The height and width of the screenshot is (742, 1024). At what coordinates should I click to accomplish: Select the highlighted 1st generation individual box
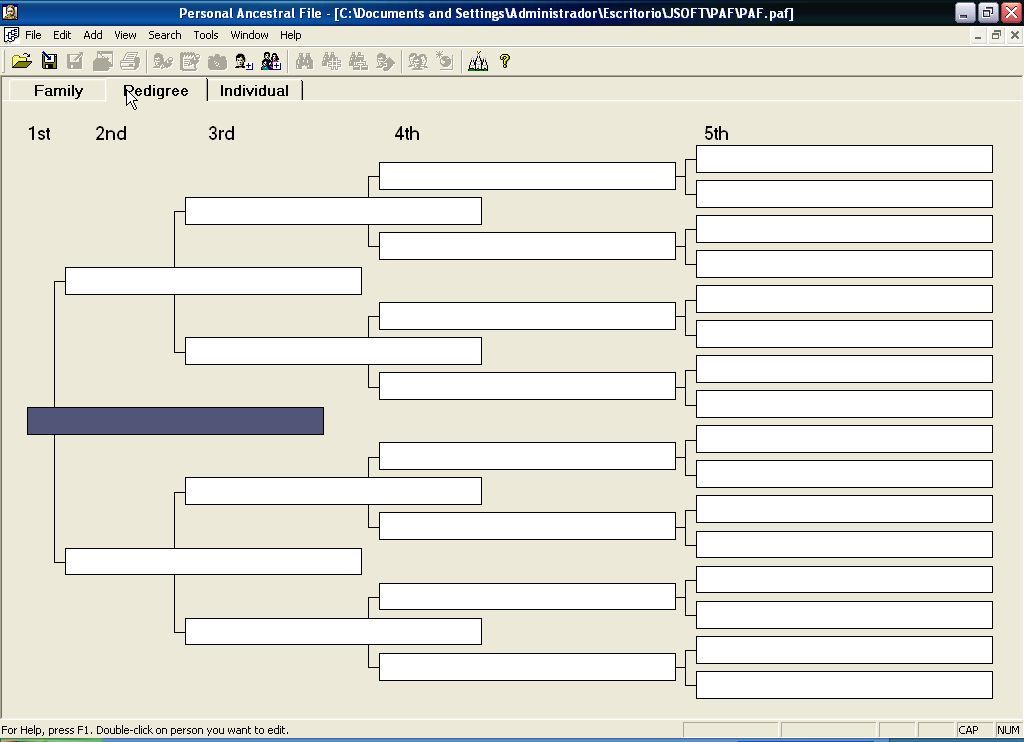click(x=175, y=421)
